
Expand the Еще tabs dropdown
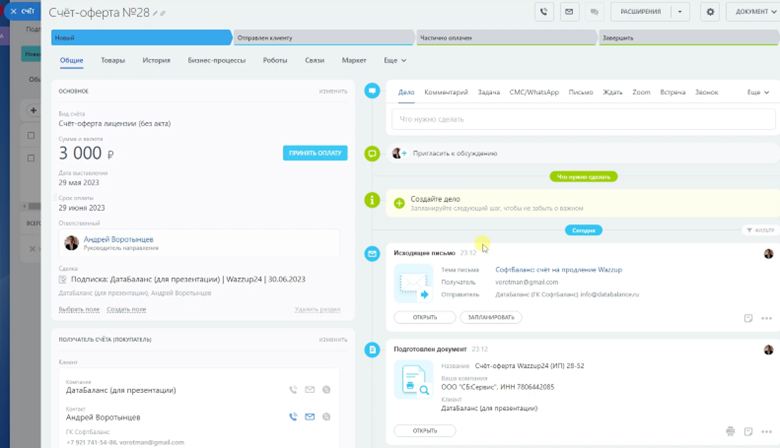(395, 60)
